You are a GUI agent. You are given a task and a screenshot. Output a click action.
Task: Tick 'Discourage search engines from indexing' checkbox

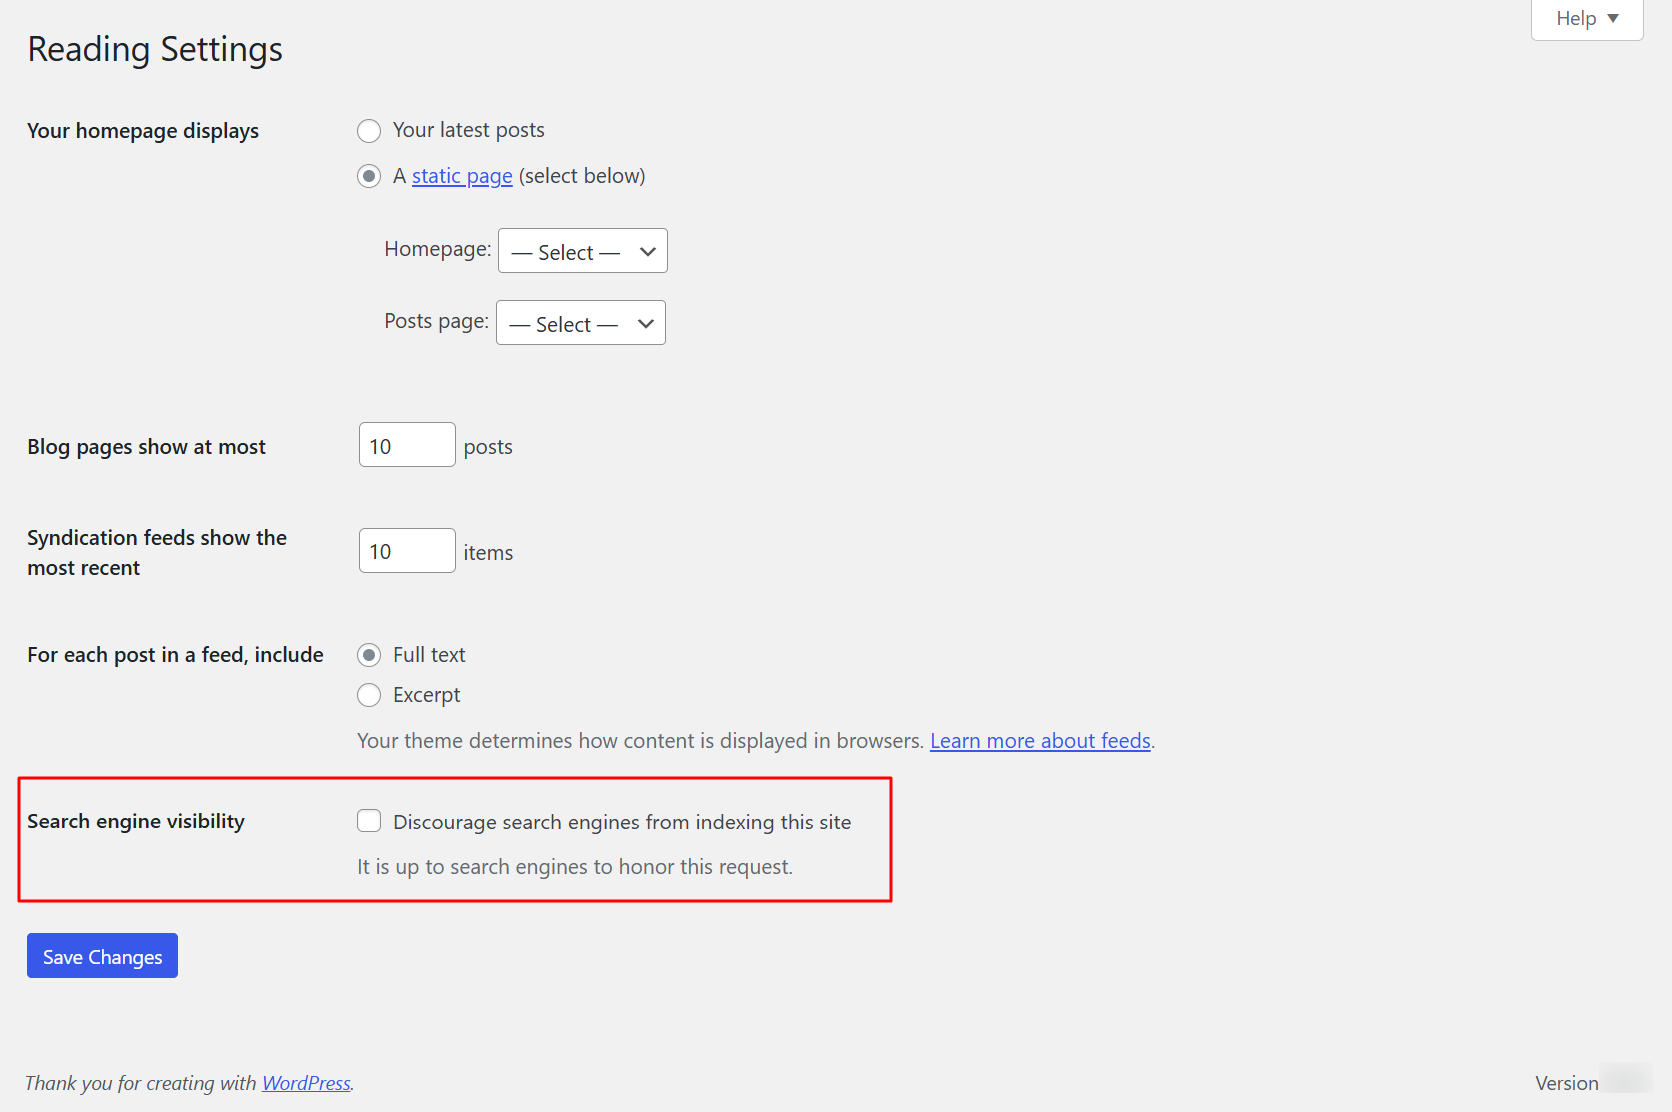click(x=369, y=821)
